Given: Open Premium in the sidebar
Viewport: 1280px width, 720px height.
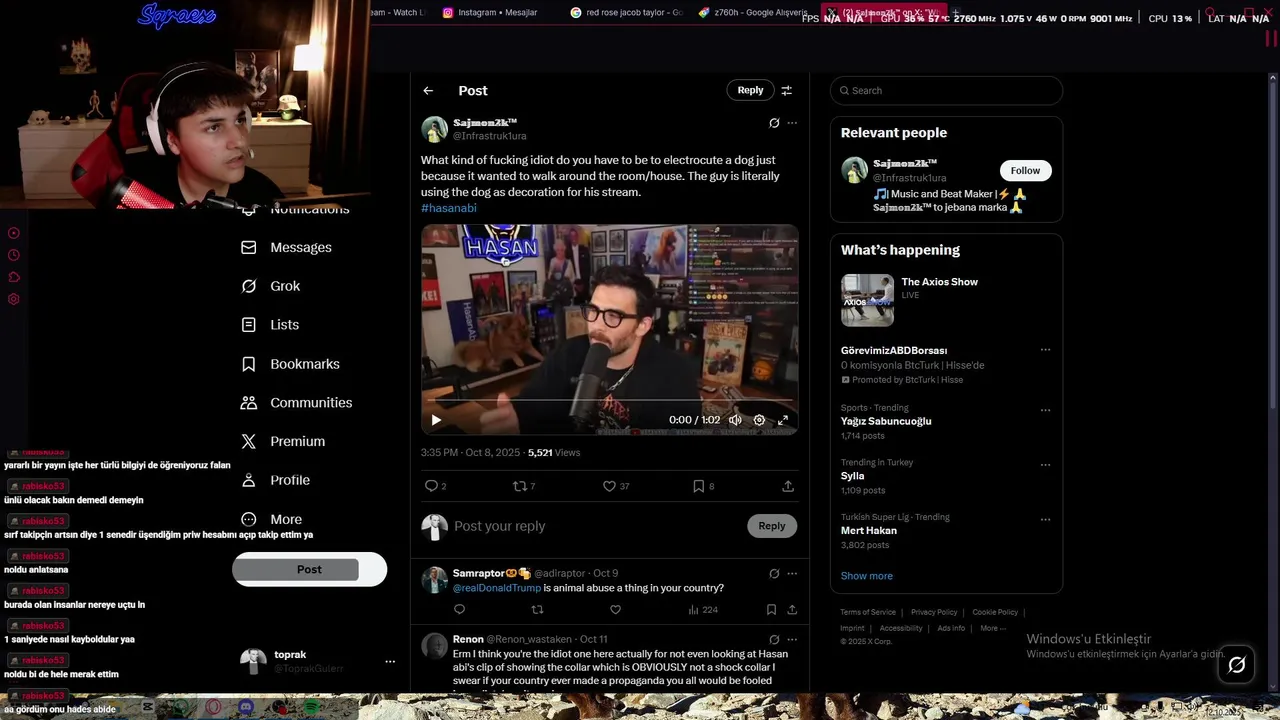Looking at the screenshot, I should 283,441.
